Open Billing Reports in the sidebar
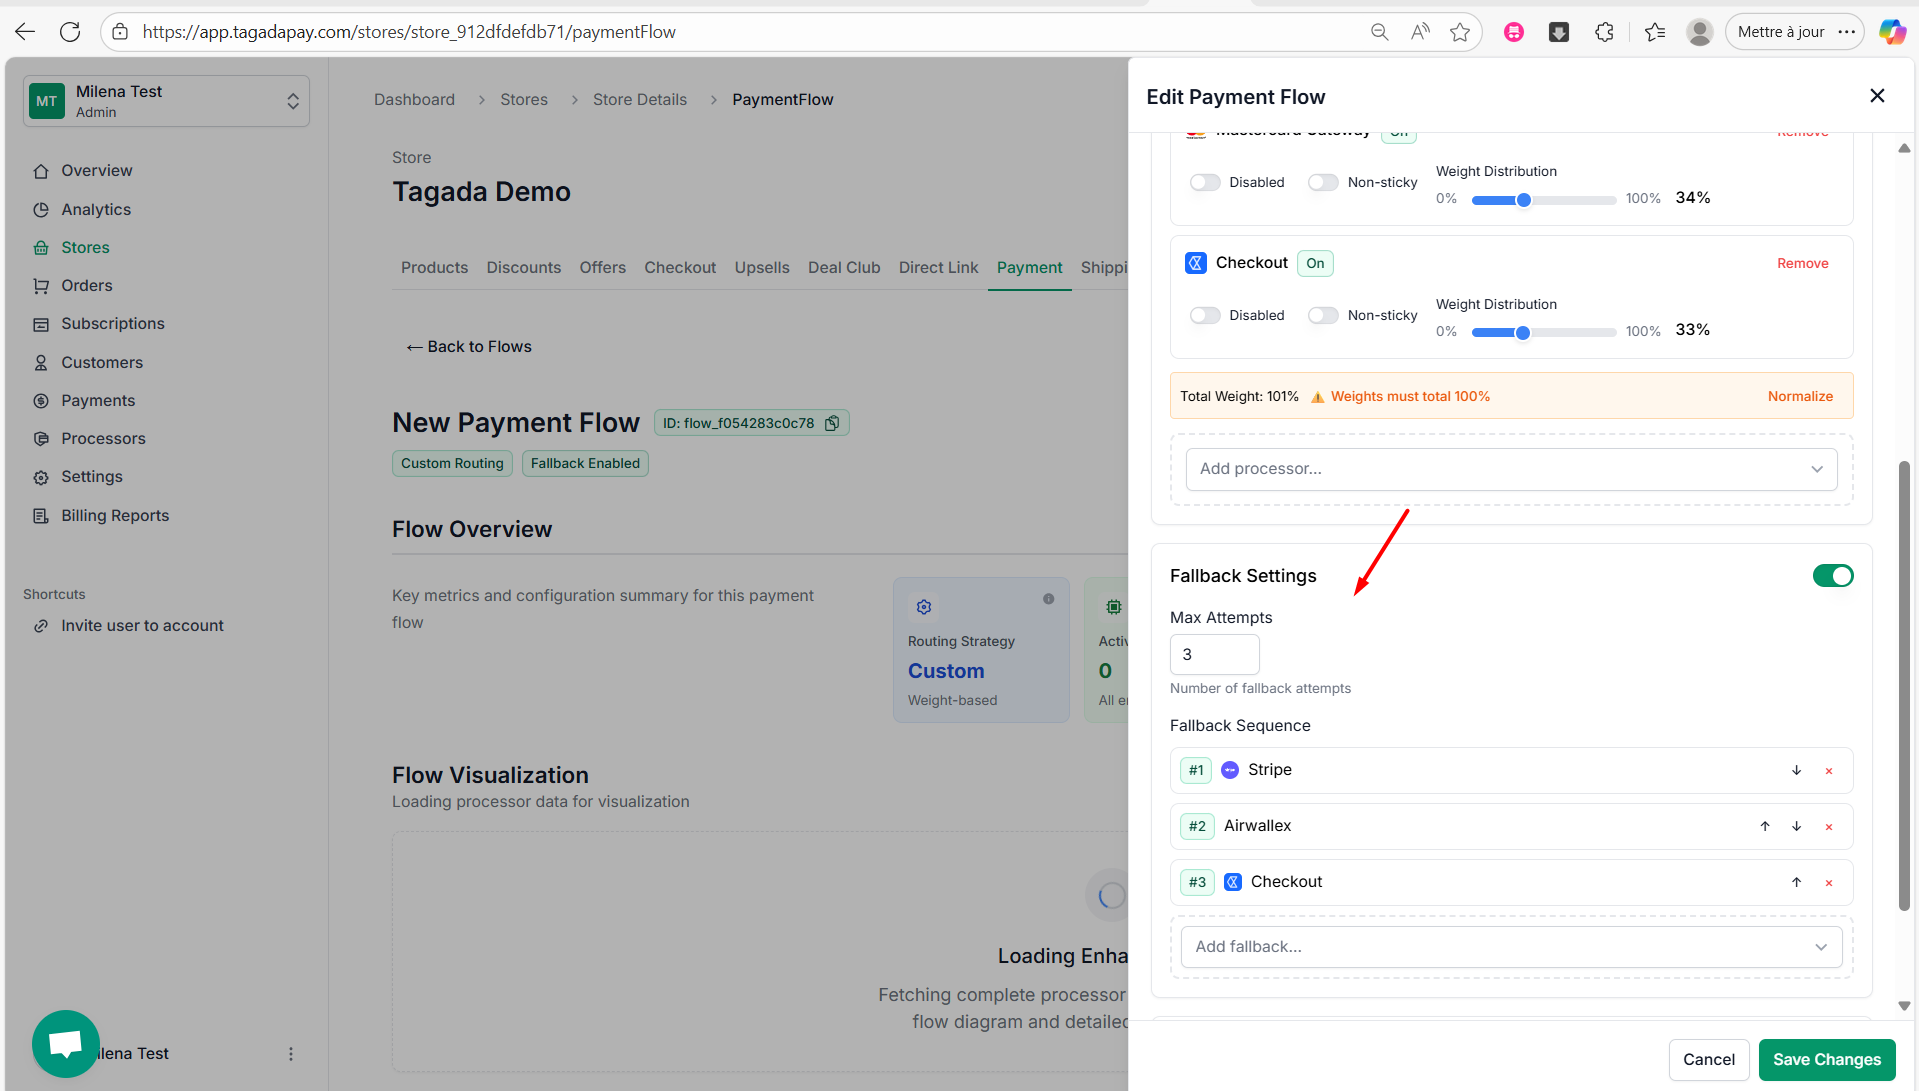 115,516
